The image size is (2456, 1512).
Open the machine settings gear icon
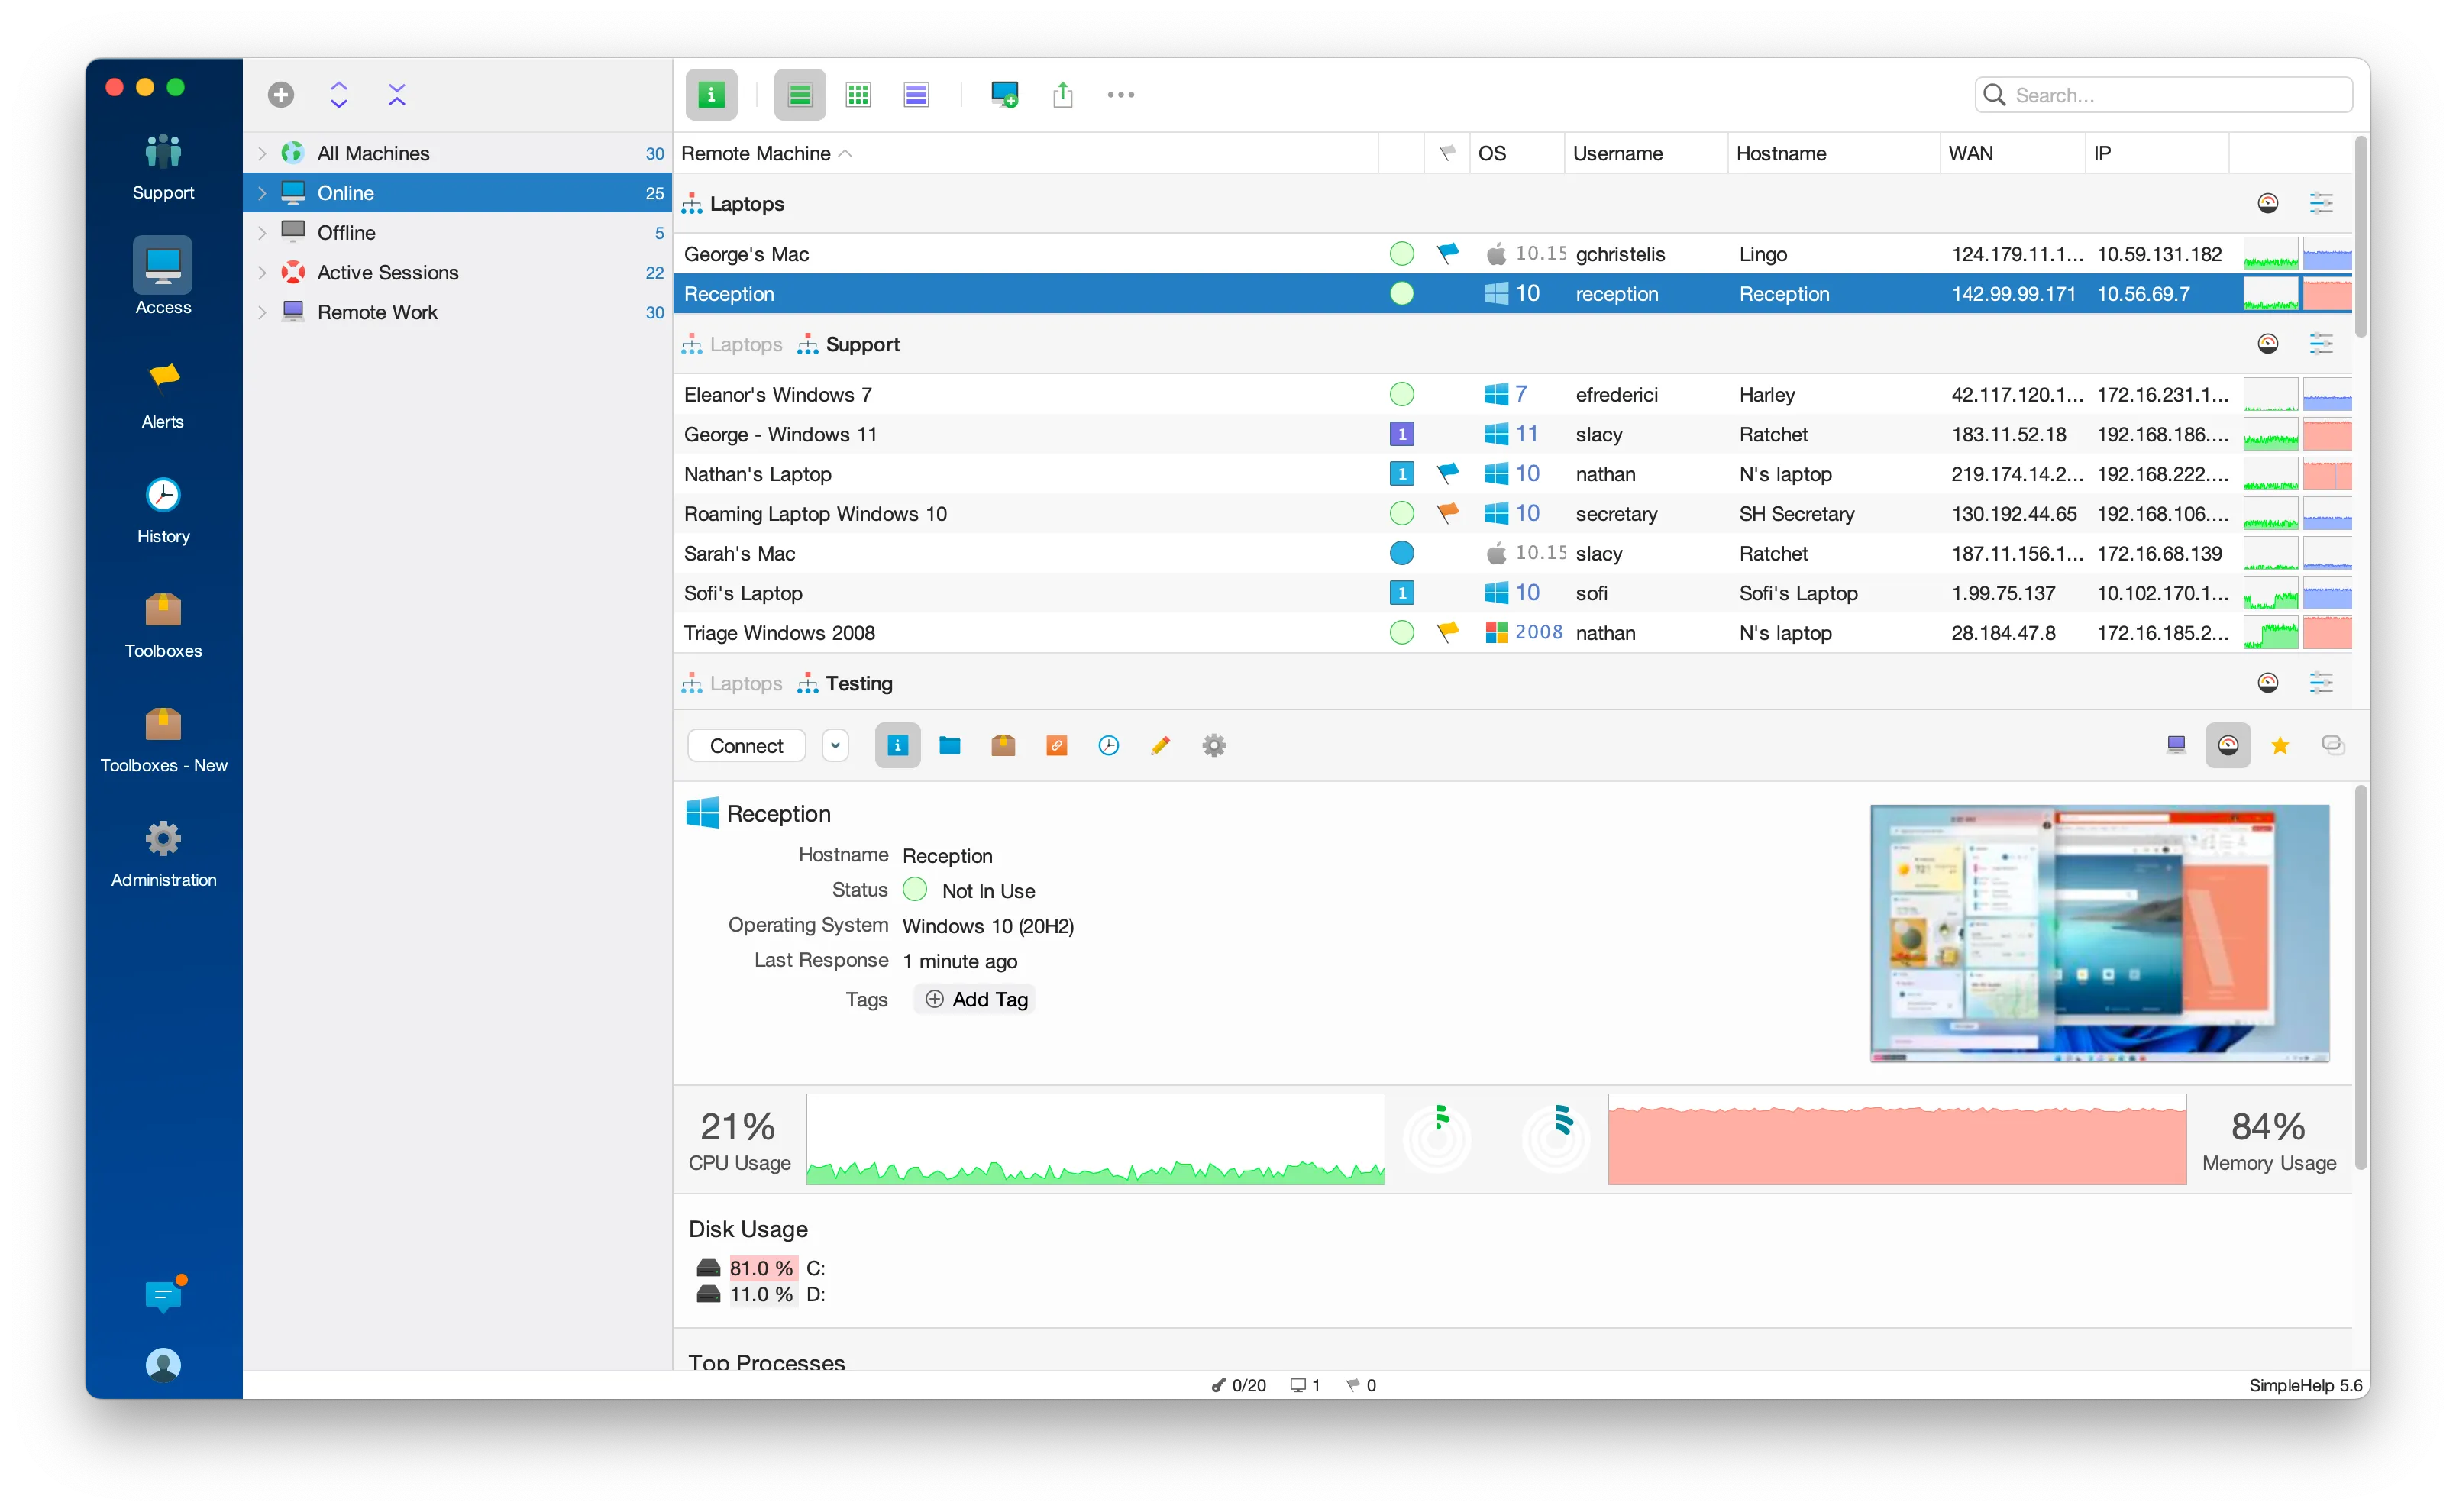point(1213,745)
